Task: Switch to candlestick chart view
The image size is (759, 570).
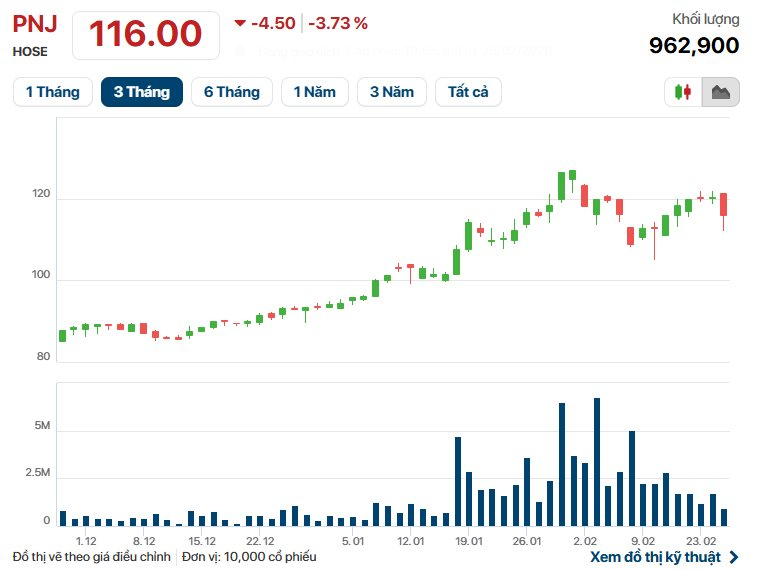Action: pos(684,92)
